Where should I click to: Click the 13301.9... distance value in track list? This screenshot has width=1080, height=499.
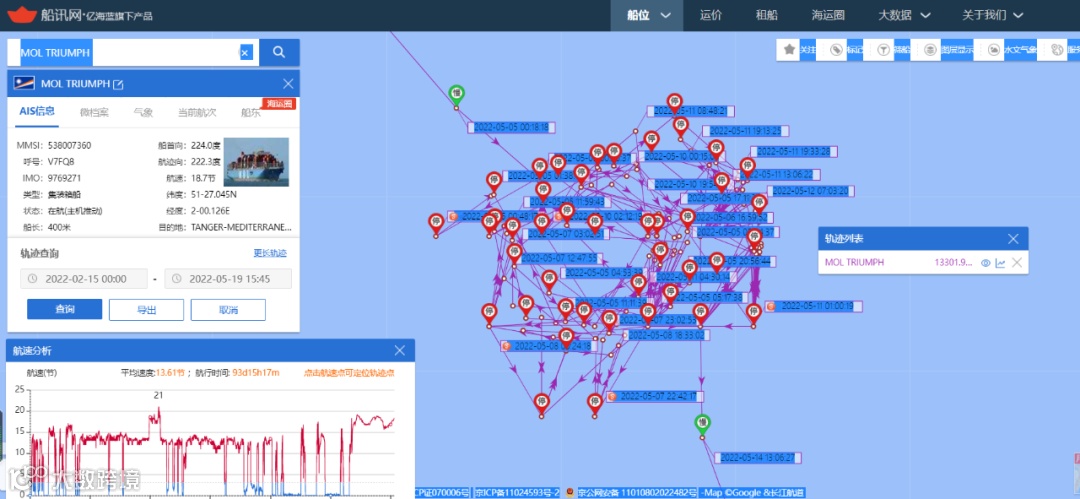point(953,263)
